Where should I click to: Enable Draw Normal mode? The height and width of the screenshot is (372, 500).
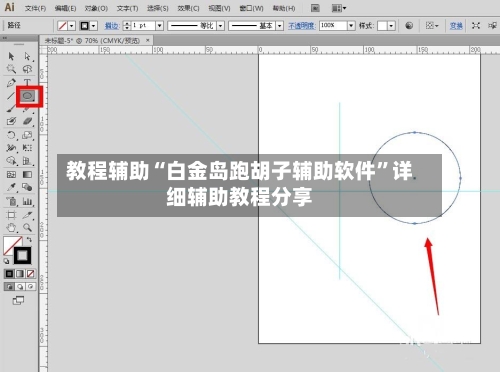point(9,287)
